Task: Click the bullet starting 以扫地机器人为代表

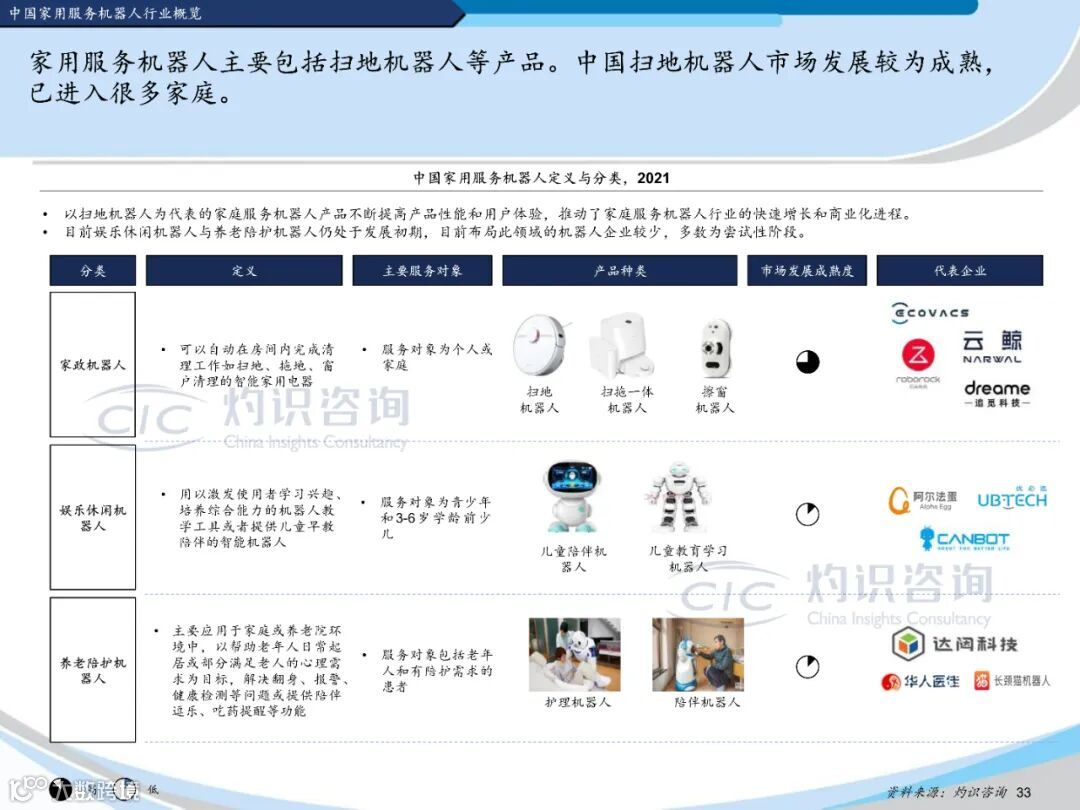Action: [x=488, y=214]
